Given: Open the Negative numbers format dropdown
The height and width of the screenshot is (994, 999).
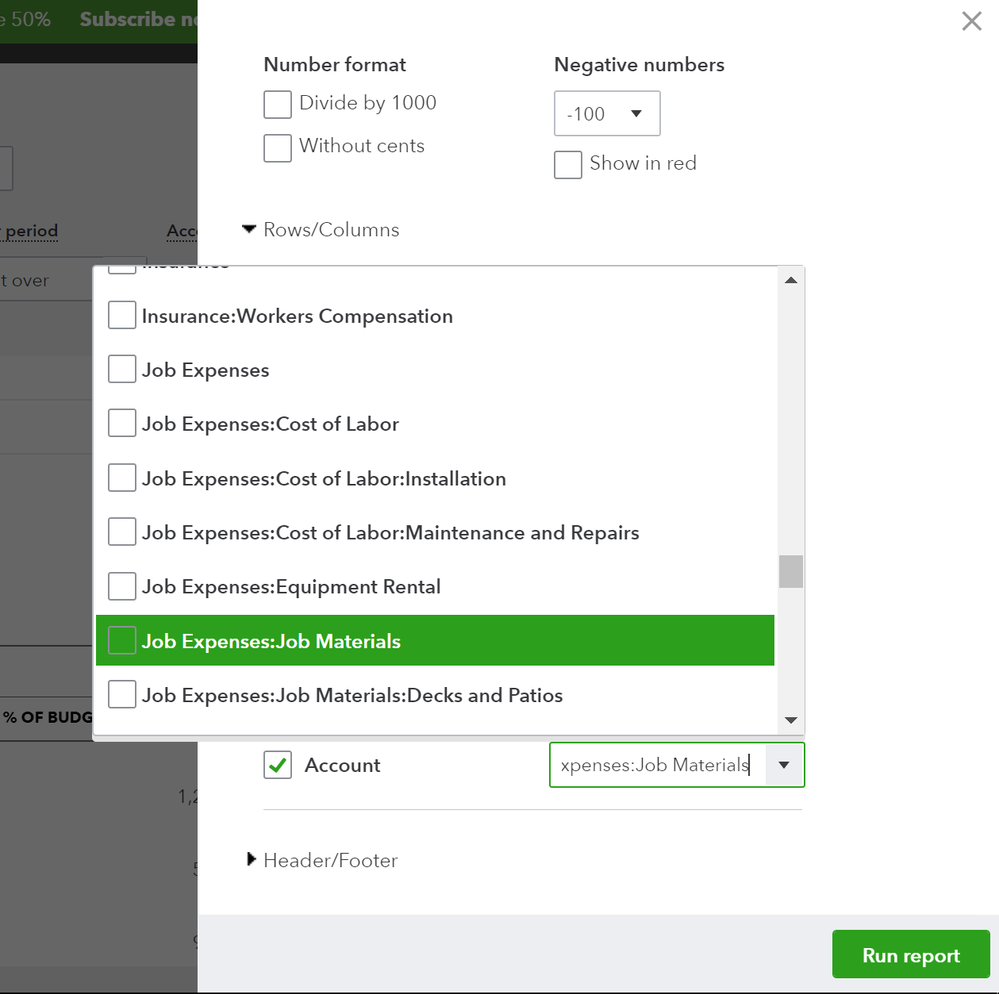Looking at the screenshot, I should 607,114.
